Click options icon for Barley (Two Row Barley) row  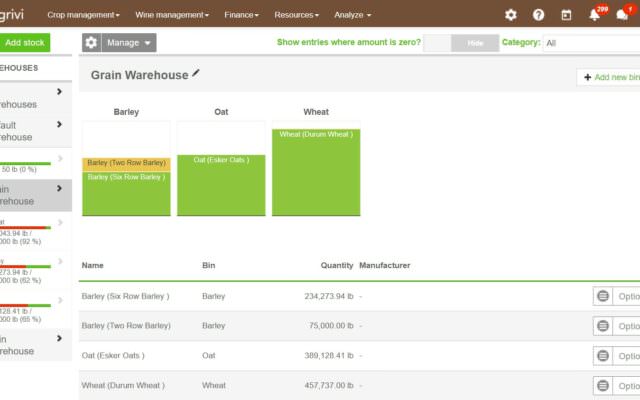pos(603,326)
